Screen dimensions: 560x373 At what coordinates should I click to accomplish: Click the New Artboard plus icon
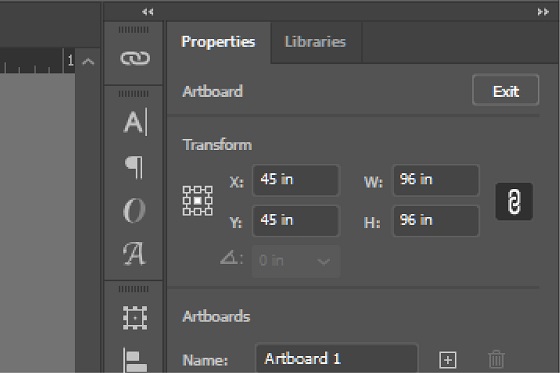pos(448,360)
